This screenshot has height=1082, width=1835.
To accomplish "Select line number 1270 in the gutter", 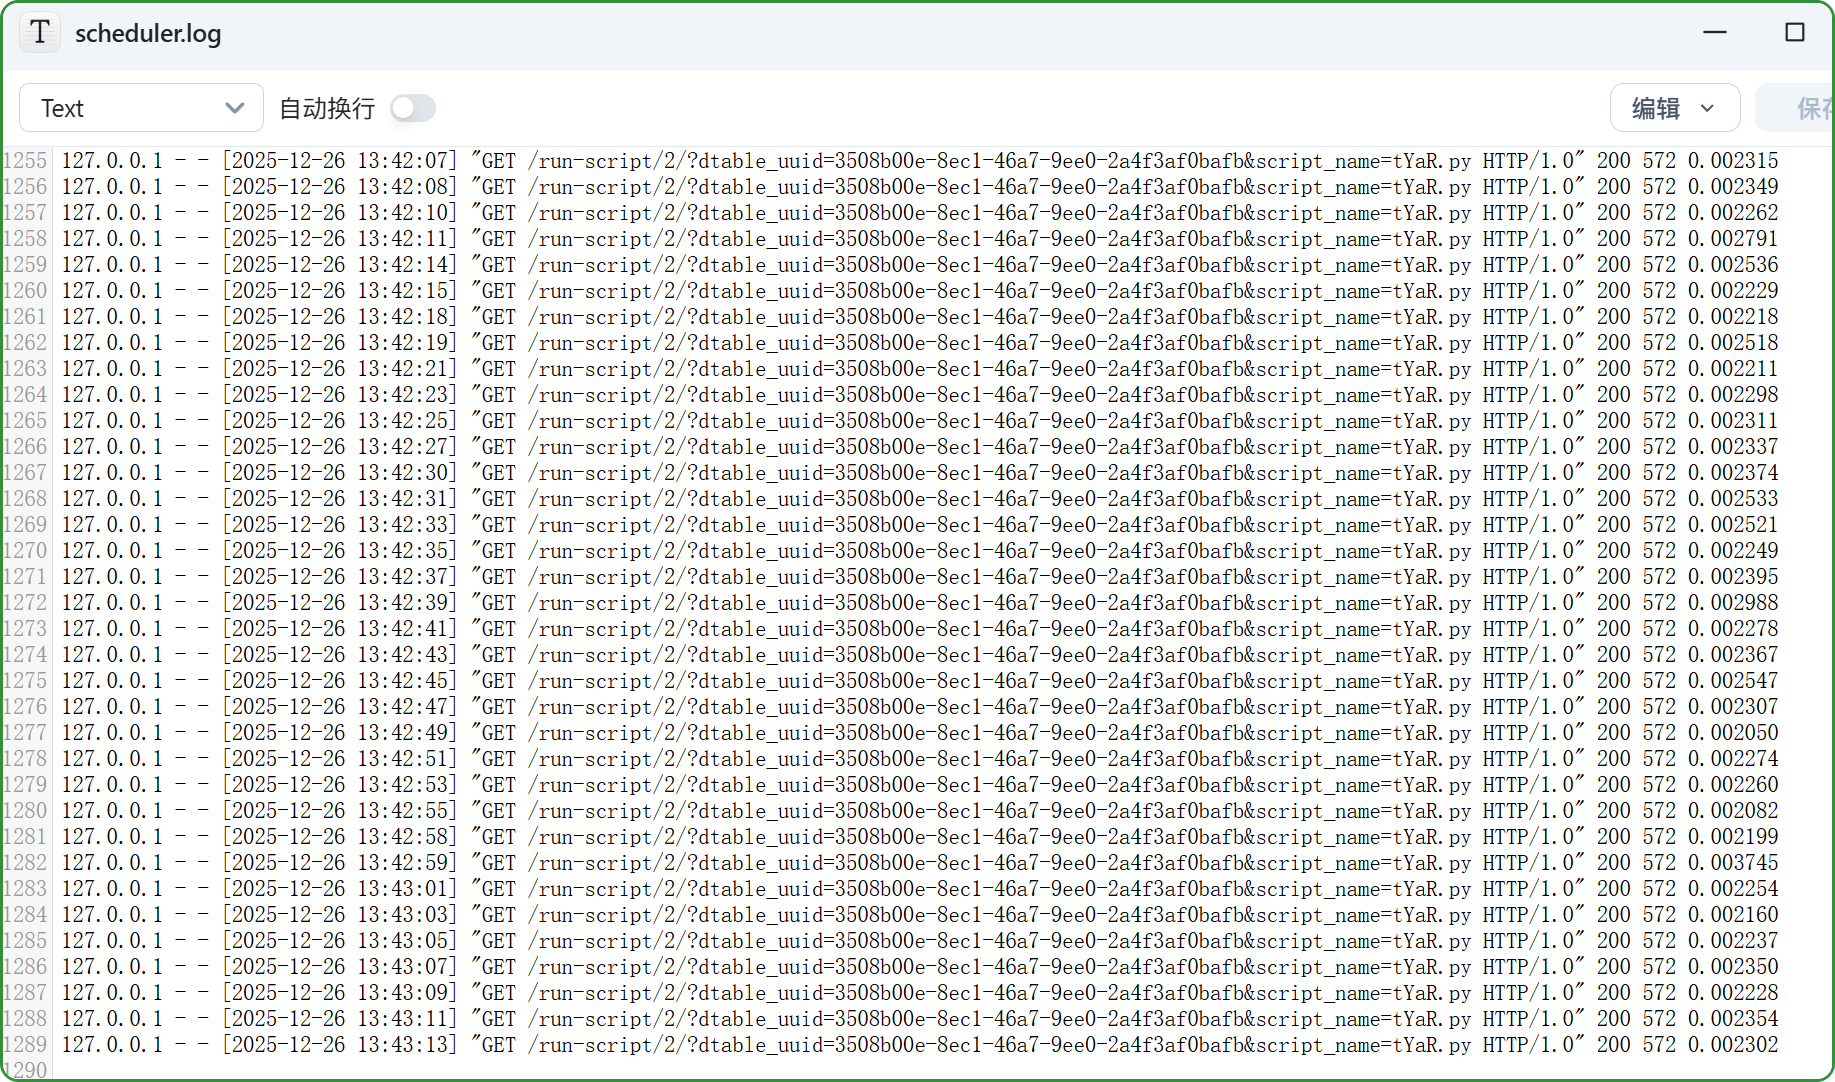I will click(x=25, y=551).
